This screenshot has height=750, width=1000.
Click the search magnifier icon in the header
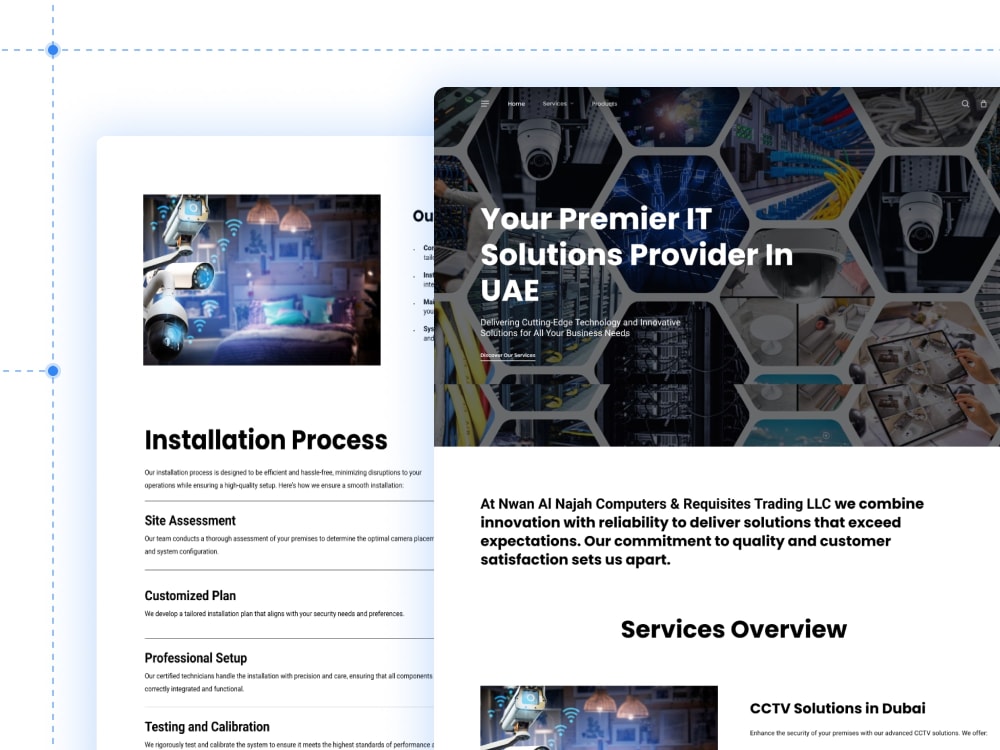click(965, 103)
